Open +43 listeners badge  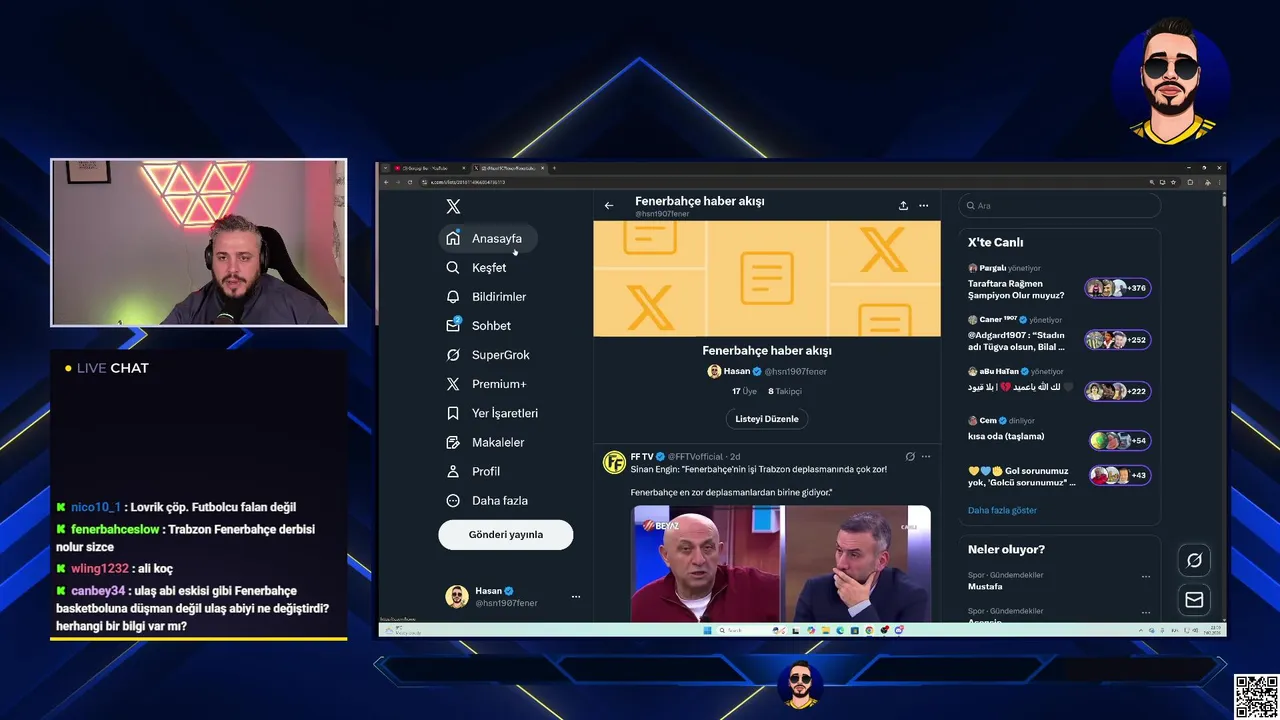point(1120,475)
